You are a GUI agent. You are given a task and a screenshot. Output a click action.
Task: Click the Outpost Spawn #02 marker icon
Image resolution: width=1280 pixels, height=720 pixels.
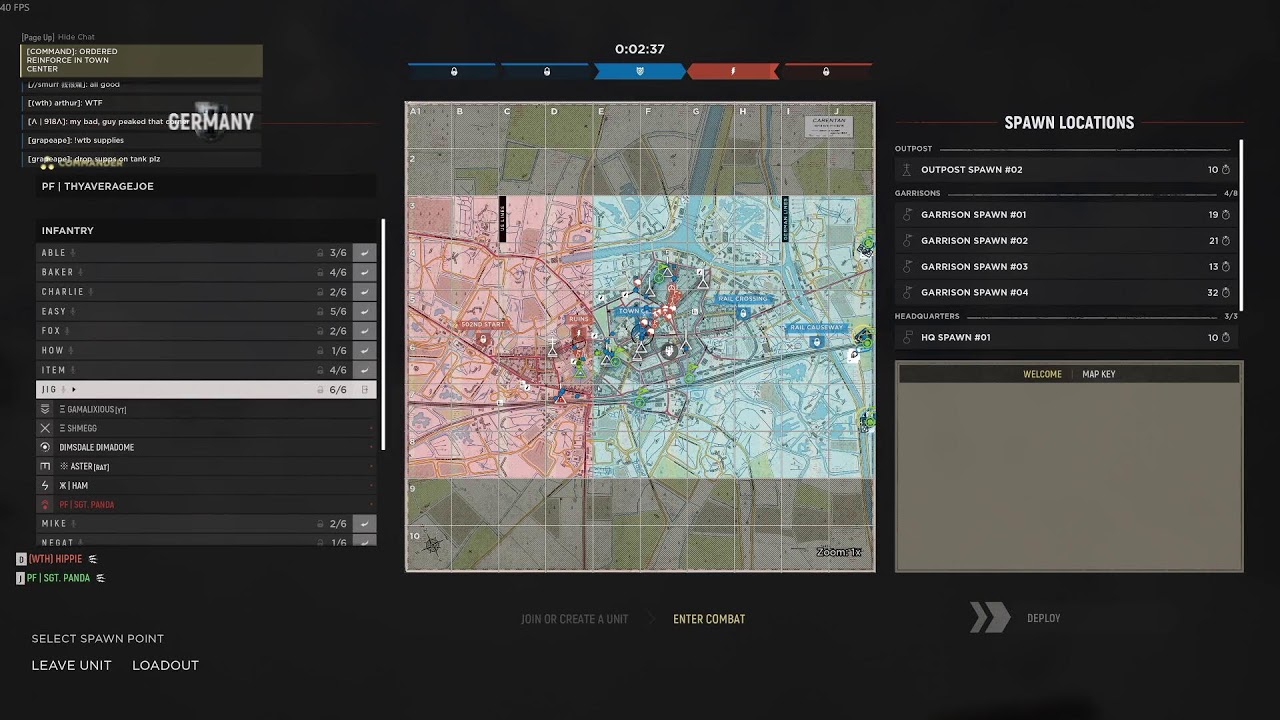(907, 170)
